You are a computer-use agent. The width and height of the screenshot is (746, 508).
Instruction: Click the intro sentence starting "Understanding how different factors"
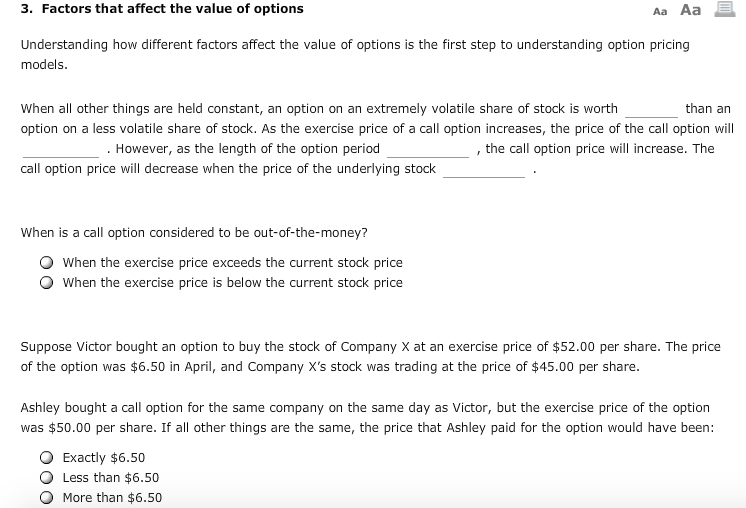355,54
